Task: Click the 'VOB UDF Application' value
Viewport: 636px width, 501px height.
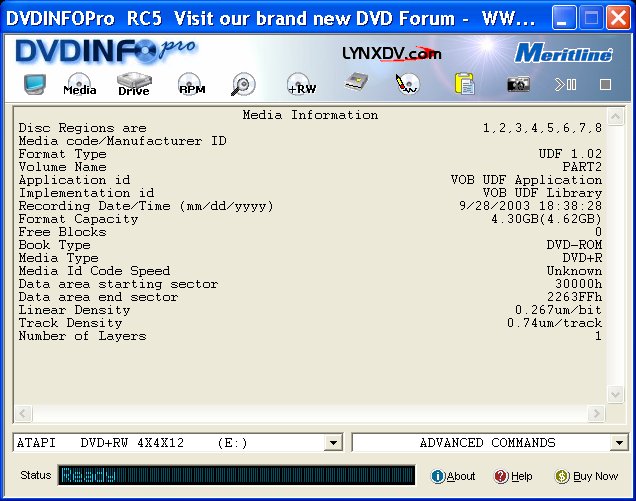Action: (x=526, y=180)
